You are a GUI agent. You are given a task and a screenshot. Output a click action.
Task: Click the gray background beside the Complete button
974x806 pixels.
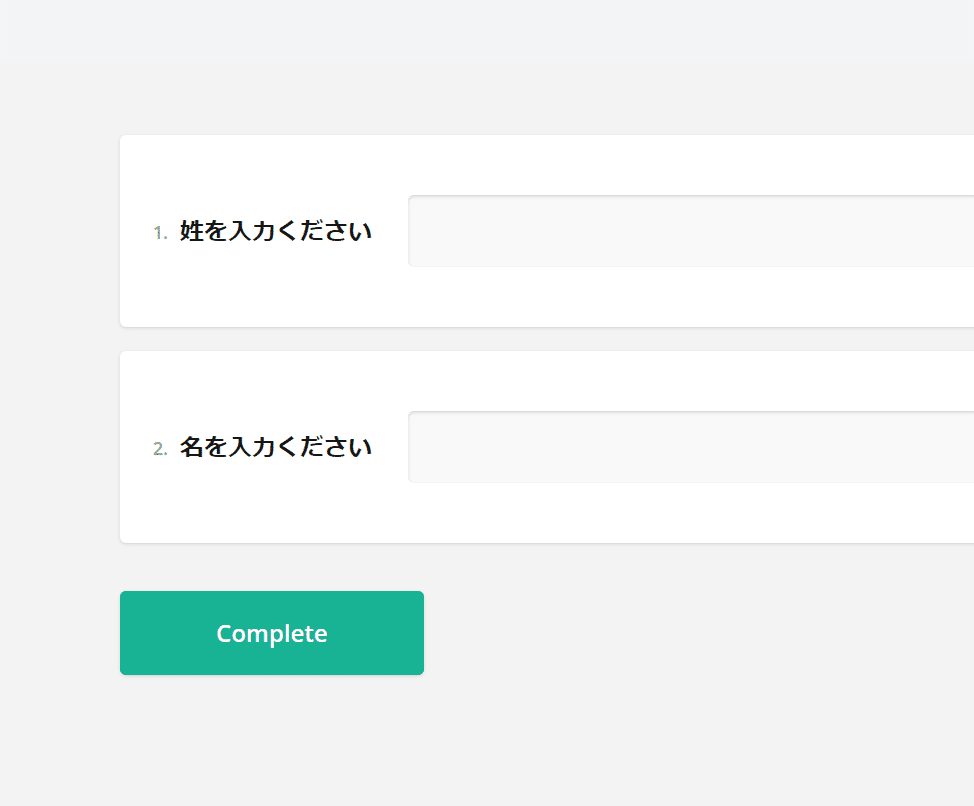coord(683,633)
